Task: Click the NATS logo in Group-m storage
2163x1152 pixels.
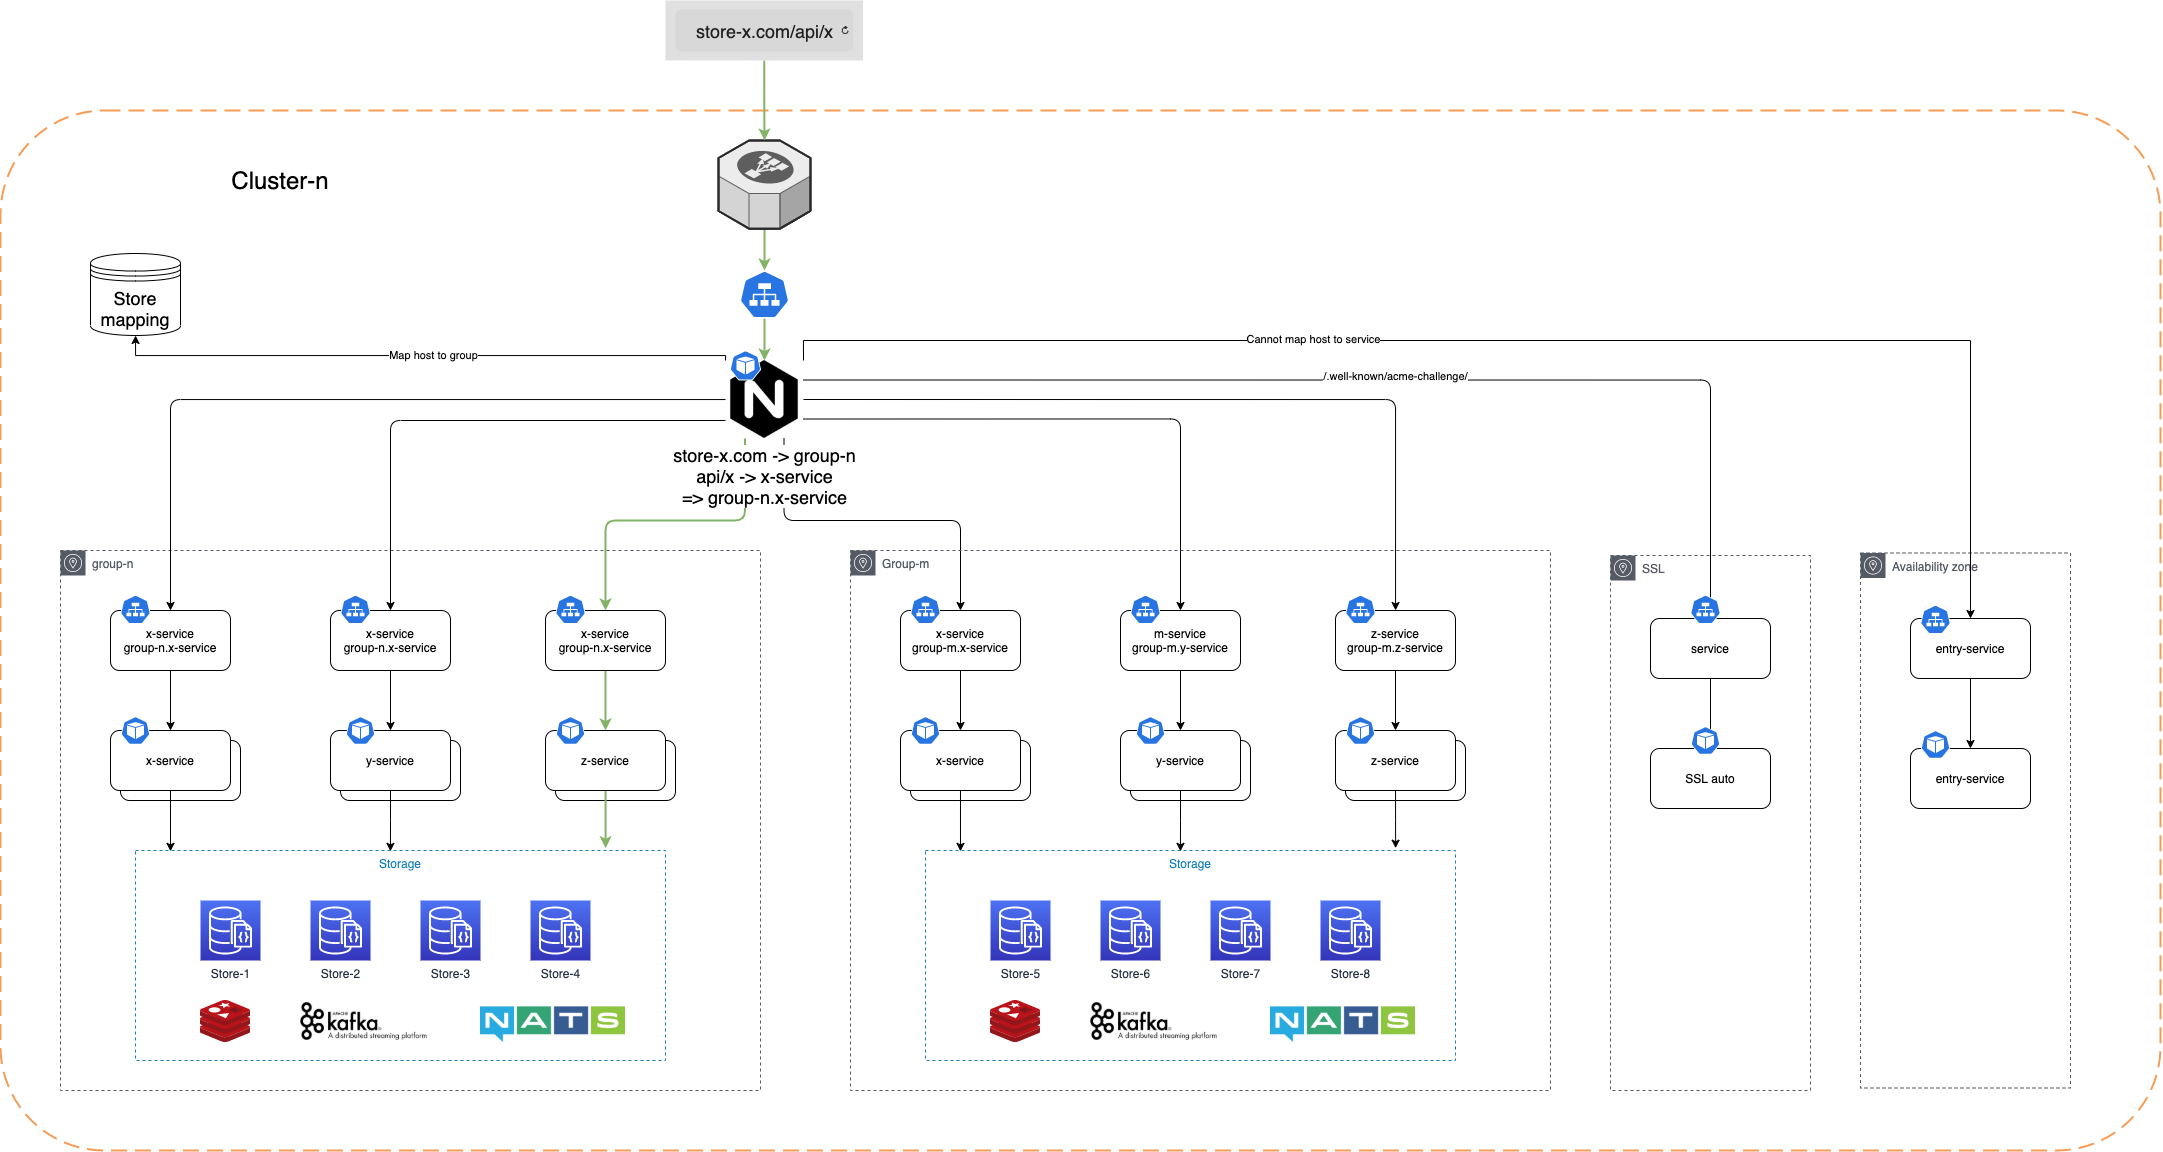Action: click(1342, 1021)
